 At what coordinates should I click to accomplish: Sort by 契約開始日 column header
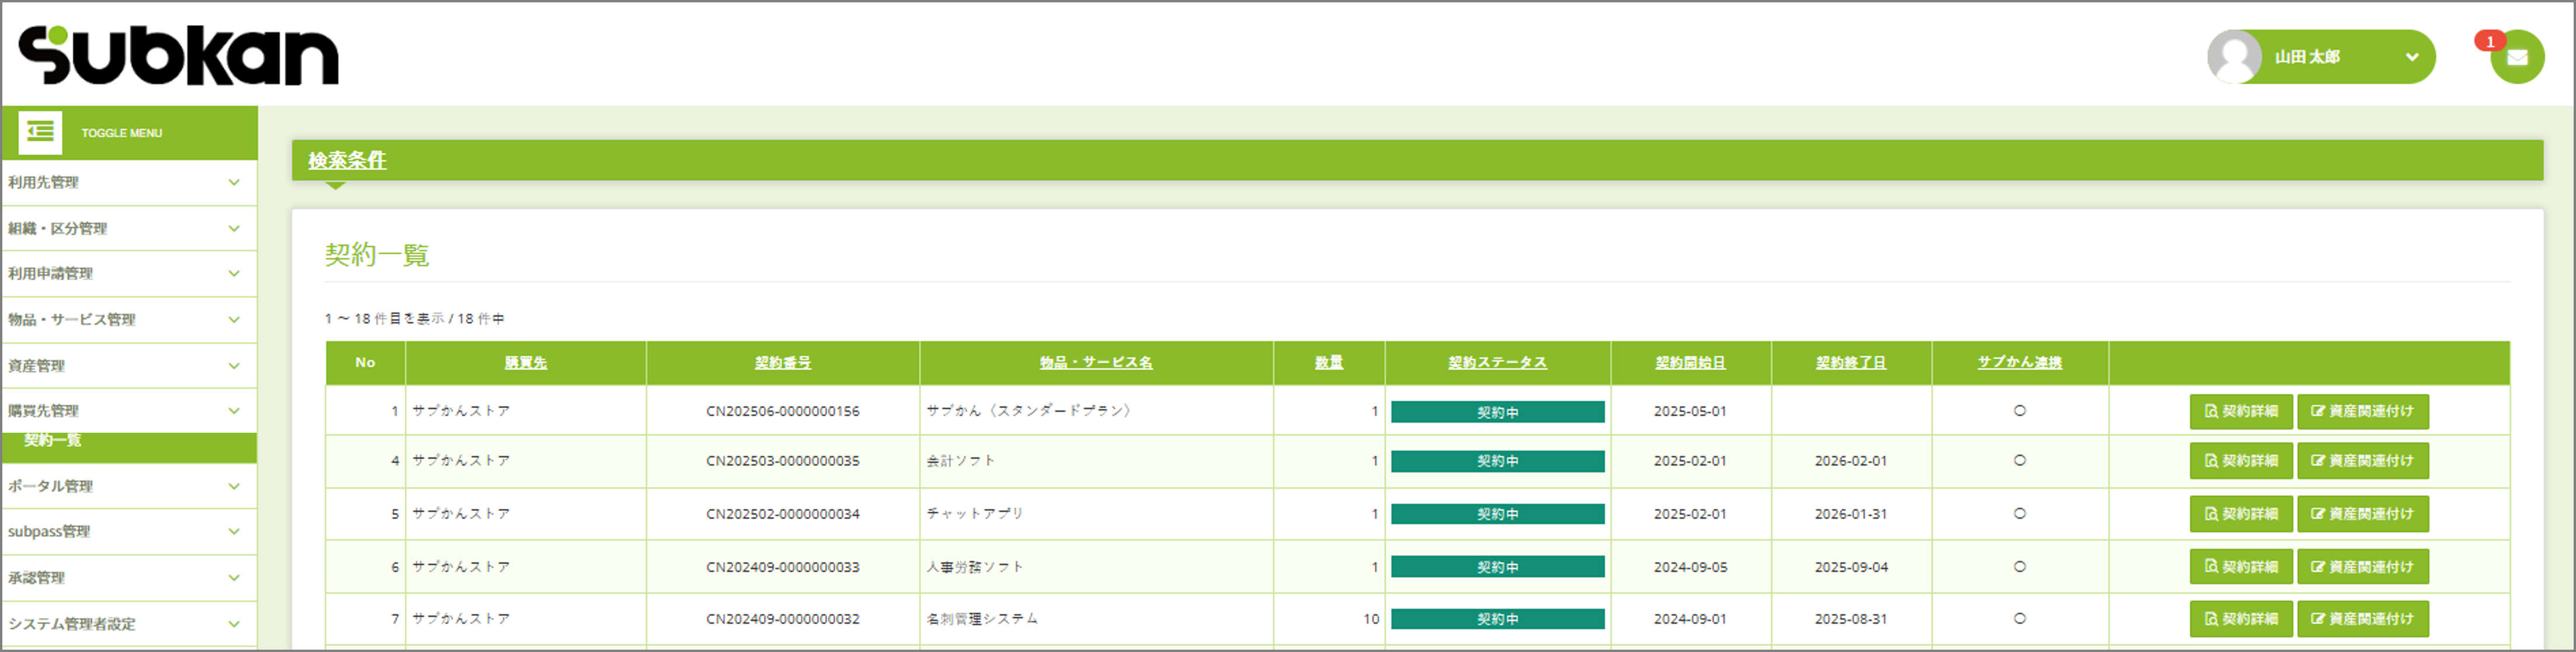pos(1689,363)
